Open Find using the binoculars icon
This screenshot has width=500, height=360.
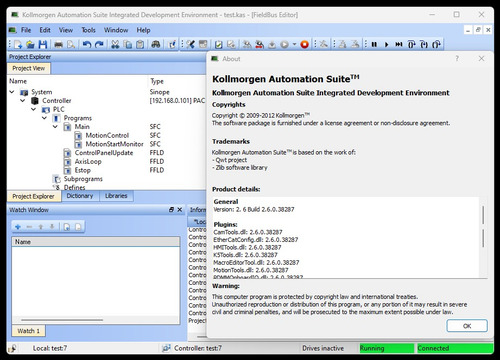pyautogui.click(x=156, y=44)
